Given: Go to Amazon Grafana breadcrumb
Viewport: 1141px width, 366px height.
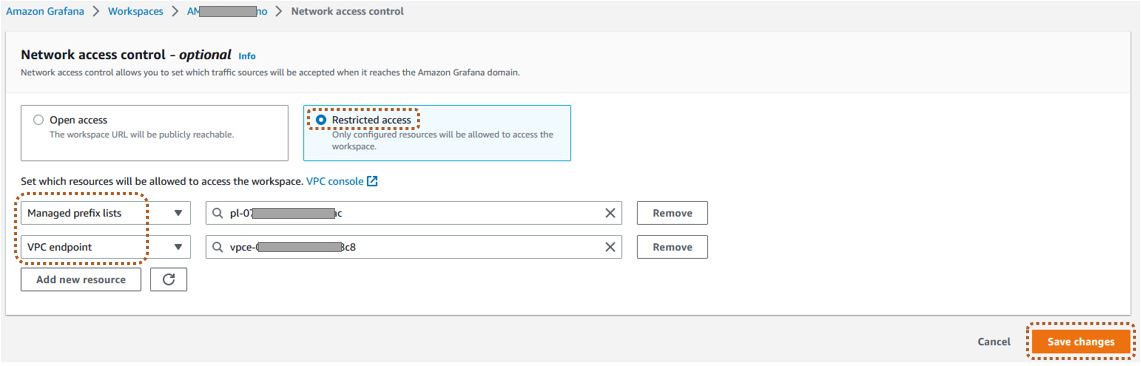Looking at the screenshot, I should pos(45,12).
